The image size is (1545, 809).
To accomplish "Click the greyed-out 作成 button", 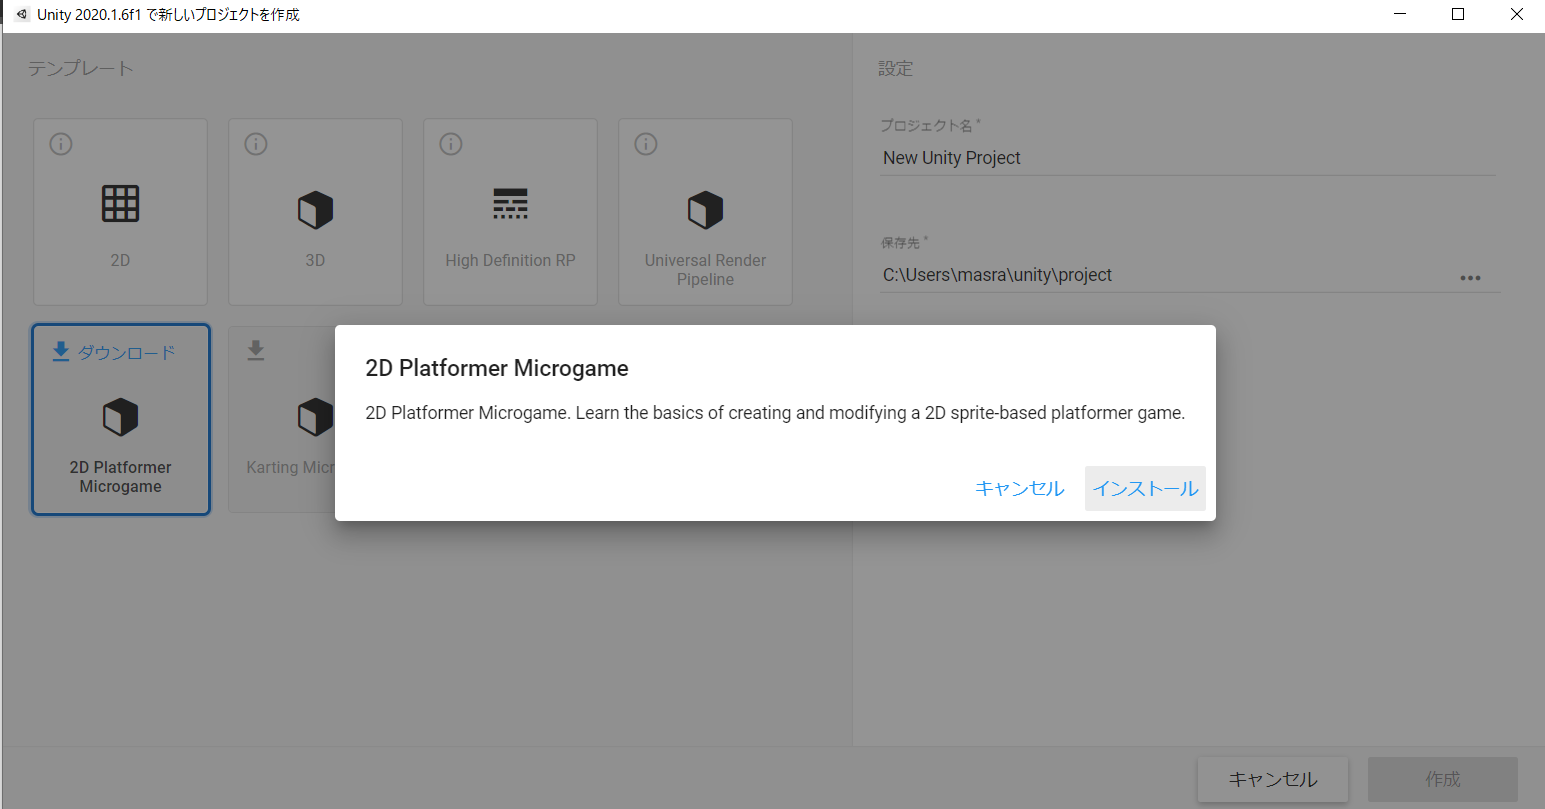I will tap(1443, 779).
